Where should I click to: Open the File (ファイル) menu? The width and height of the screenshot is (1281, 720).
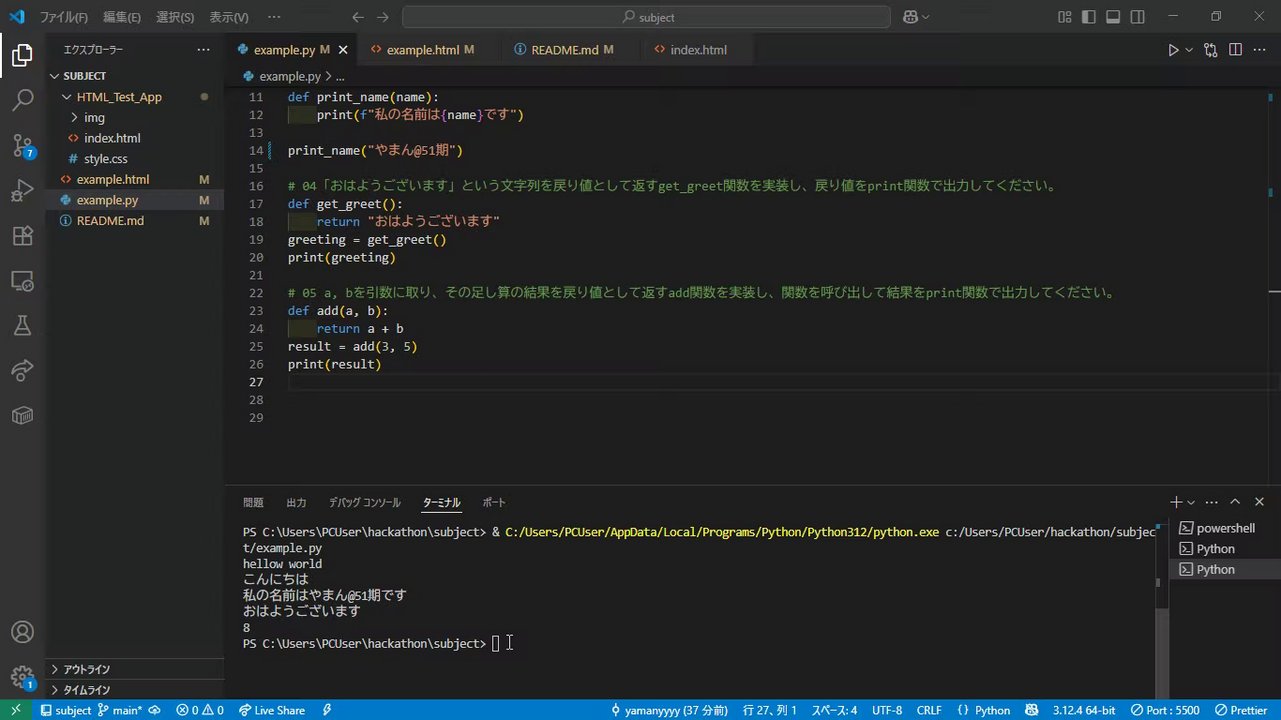(64, 17)
